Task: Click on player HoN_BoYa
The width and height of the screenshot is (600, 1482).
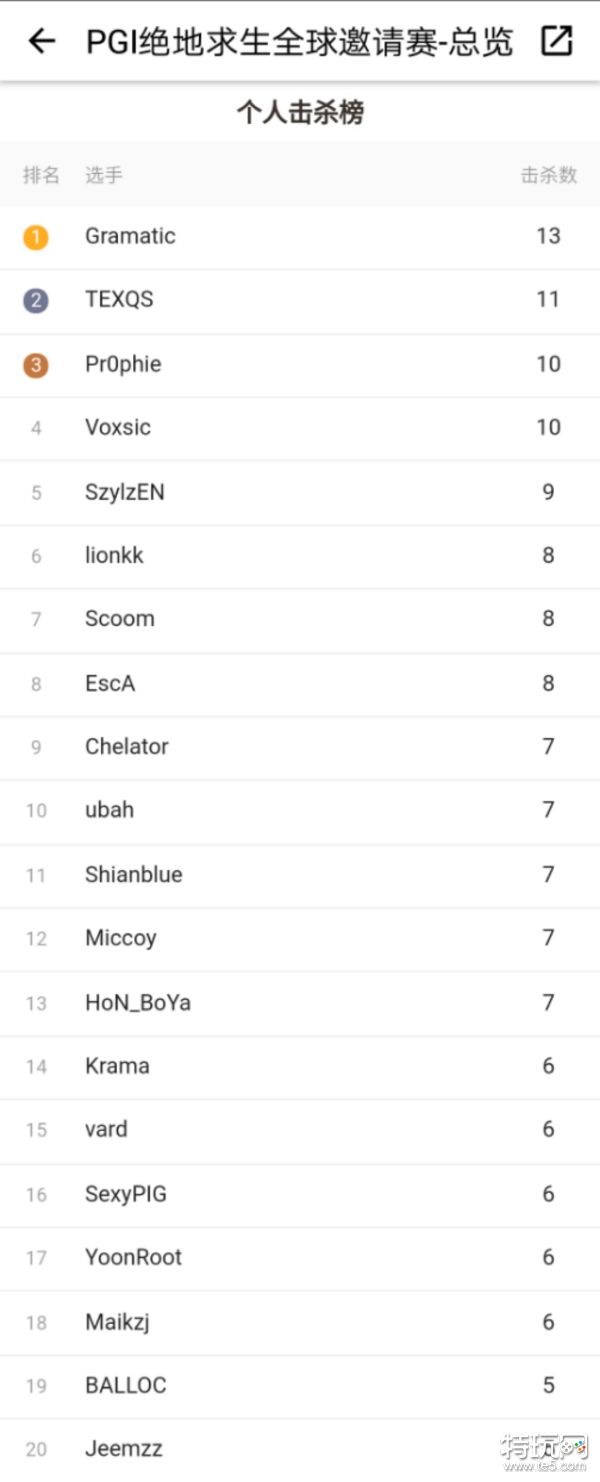Action: pos(138,1003)
